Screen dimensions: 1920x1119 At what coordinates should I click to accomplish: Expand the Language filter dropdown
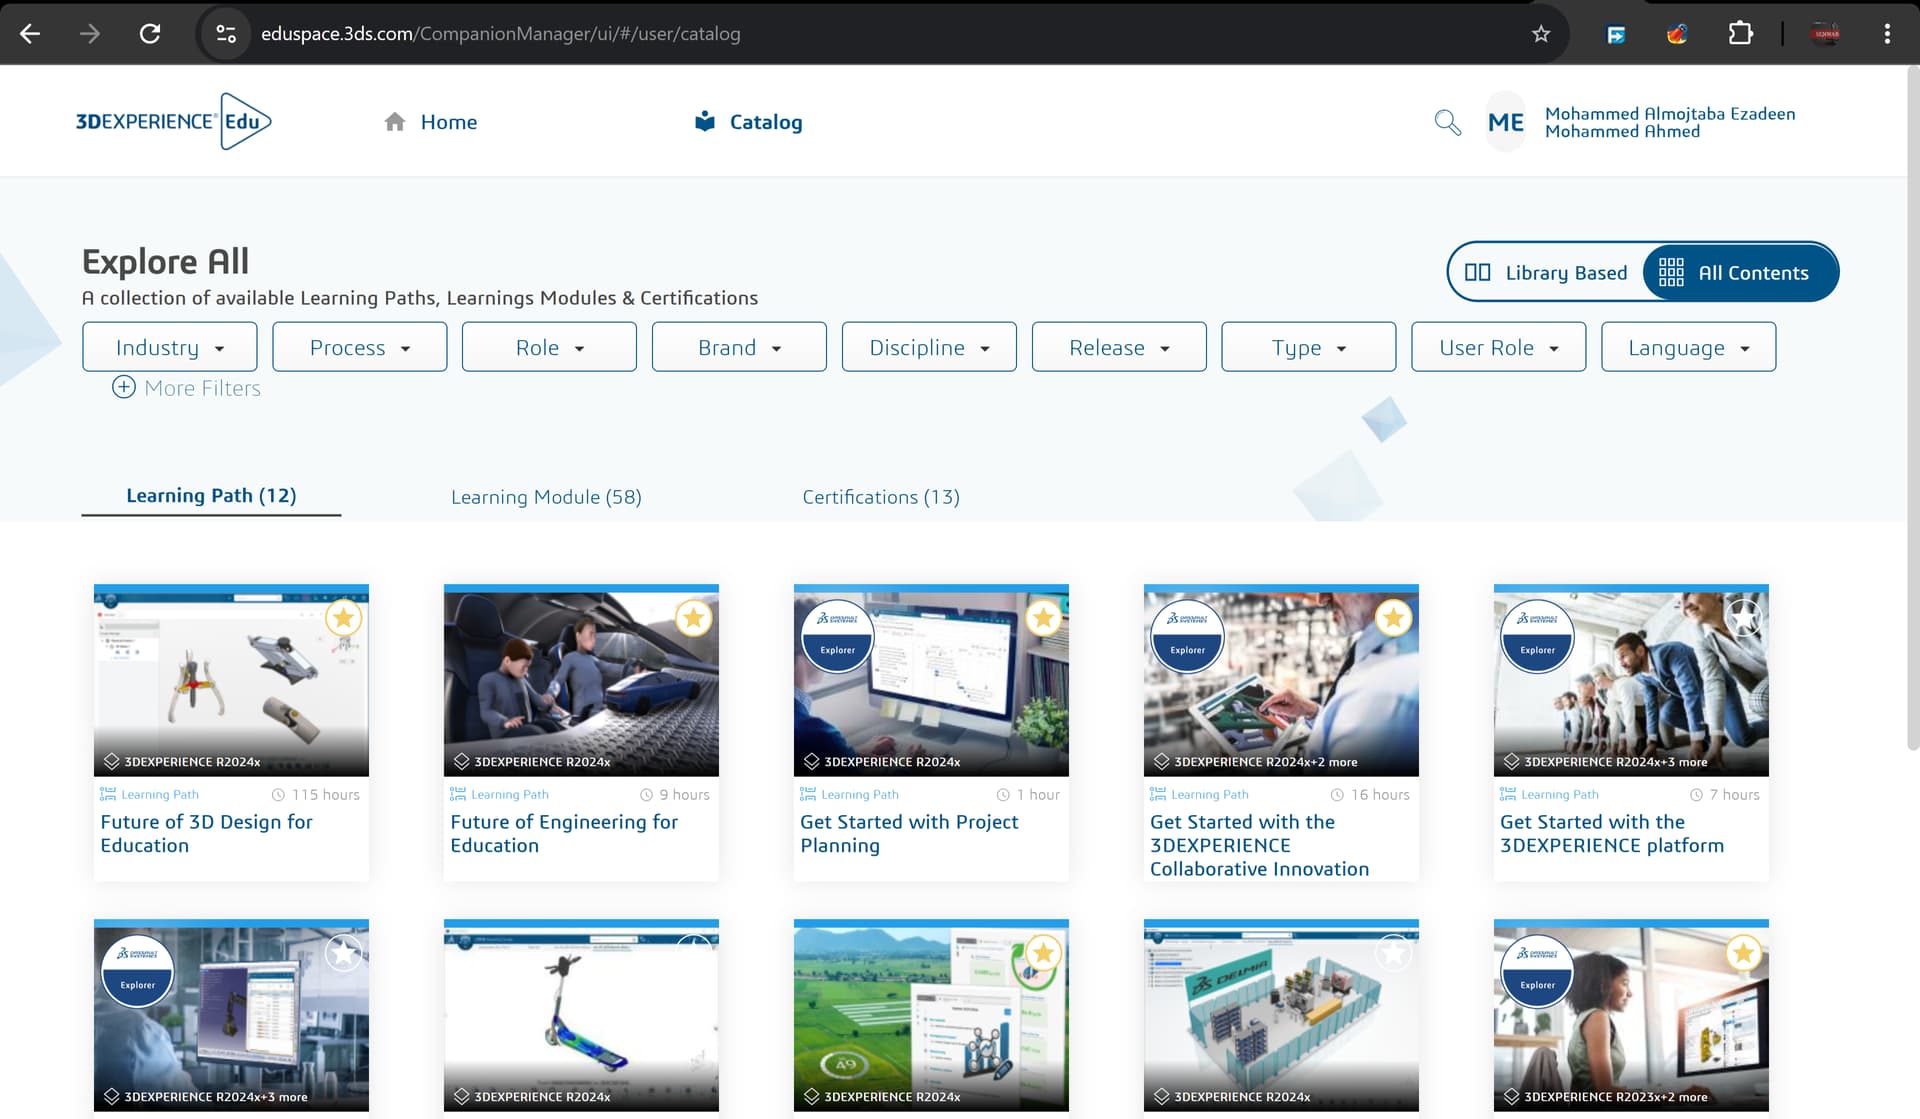1688,348
